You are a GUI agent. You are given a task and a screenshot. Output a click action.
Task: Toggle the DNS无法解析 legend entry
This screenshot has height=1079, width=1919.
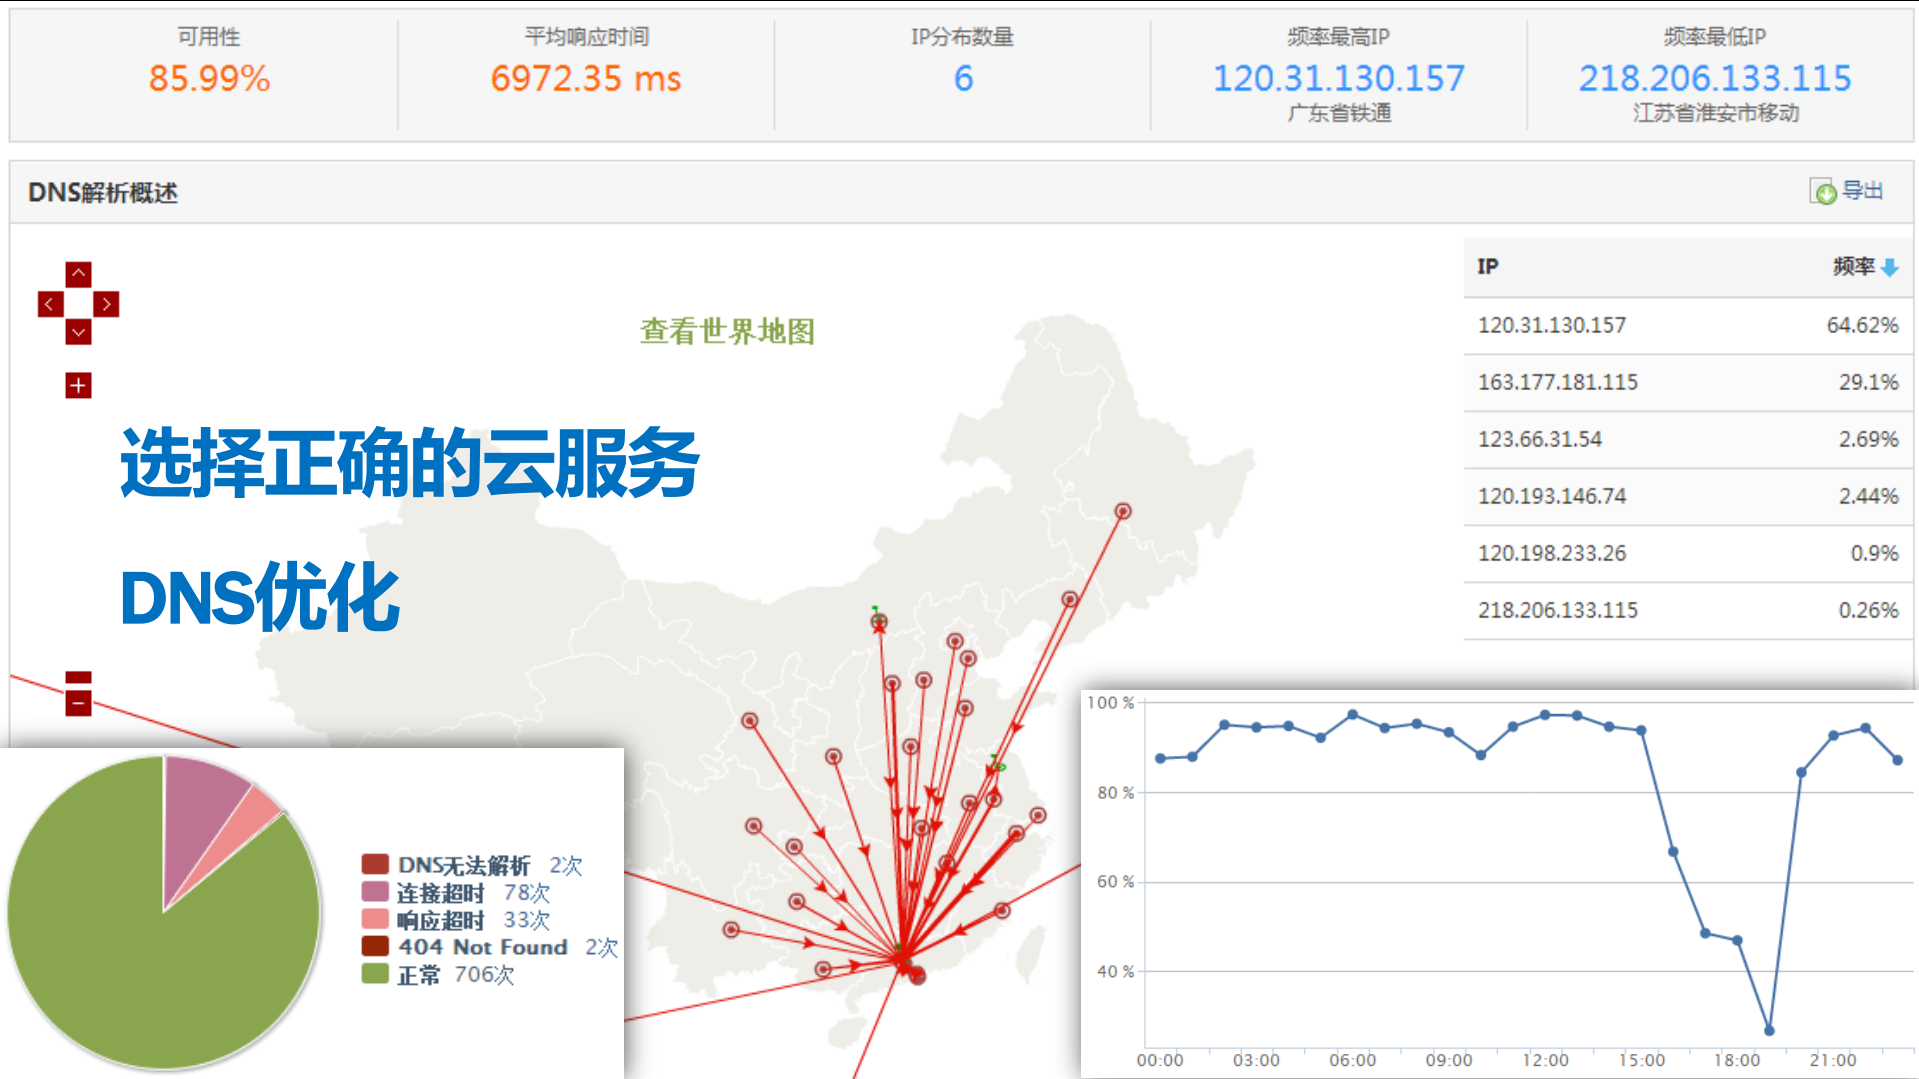(463, 865)
